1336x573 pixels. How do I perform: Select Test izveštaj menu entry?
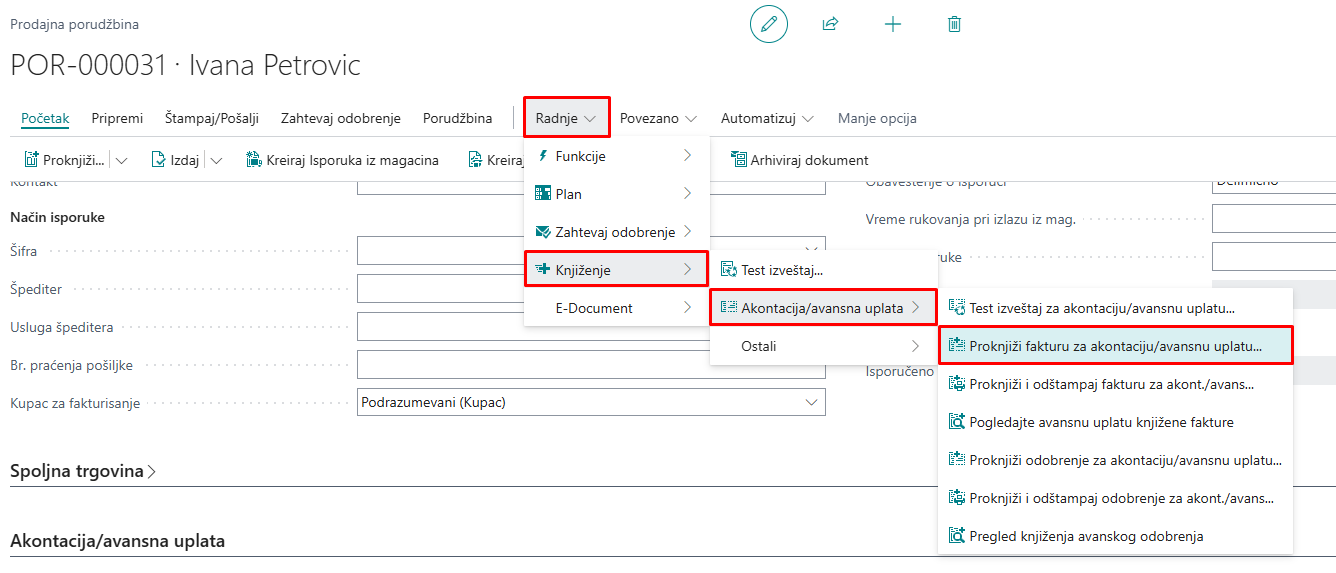(781, 270)
